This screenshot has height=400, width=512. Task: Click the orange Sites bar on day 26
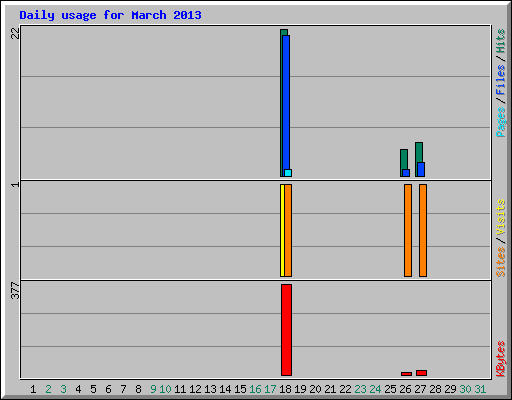(408, 230)
